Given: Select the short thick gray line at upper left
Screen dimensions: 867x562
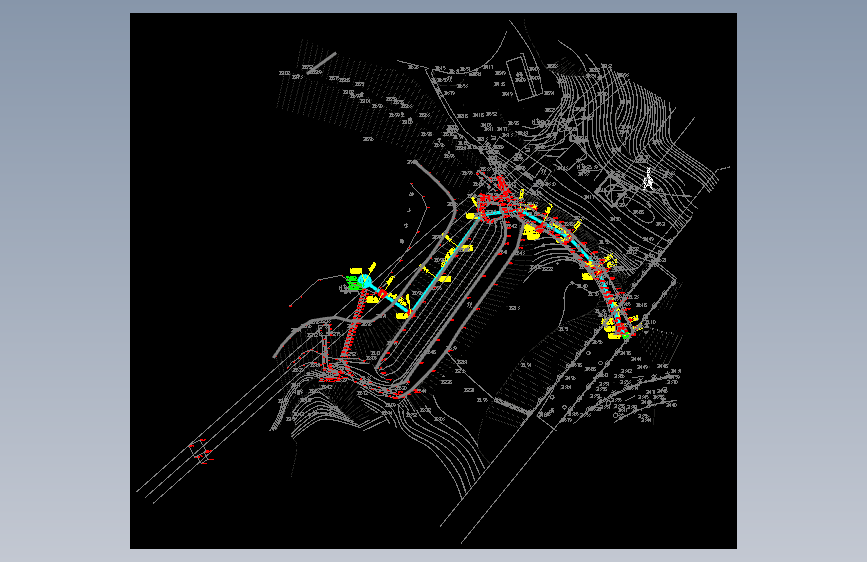Looking at the screenshot, I should [x=321, y=63].
